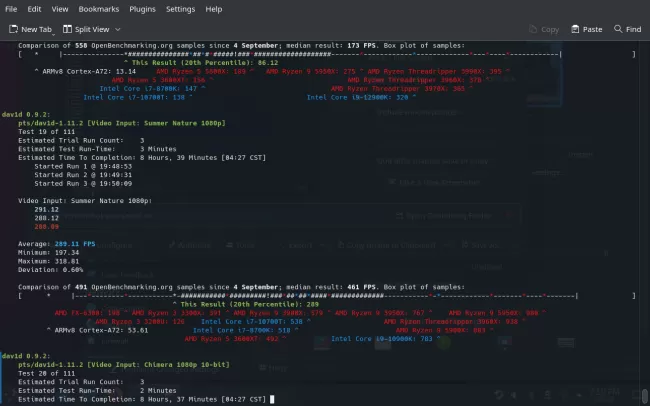The height and width of the screenshot is (406, 650).
Task: Open the Edit menu
Action: click(34, 9)
